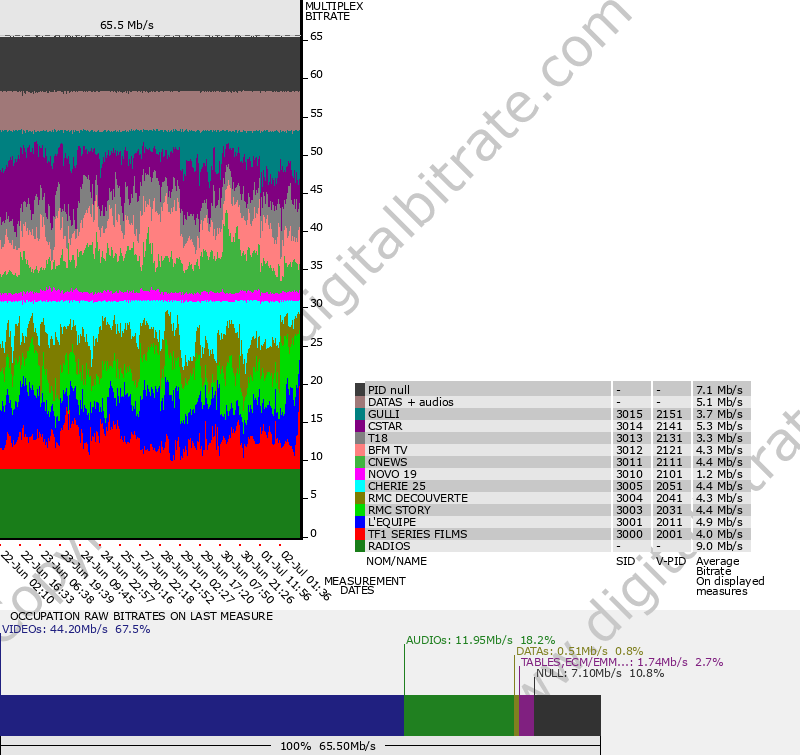Click the 'TF1 SERIES FILMS' channel name
The width and height of the screenshot is (800, 755).
(417, 534)
